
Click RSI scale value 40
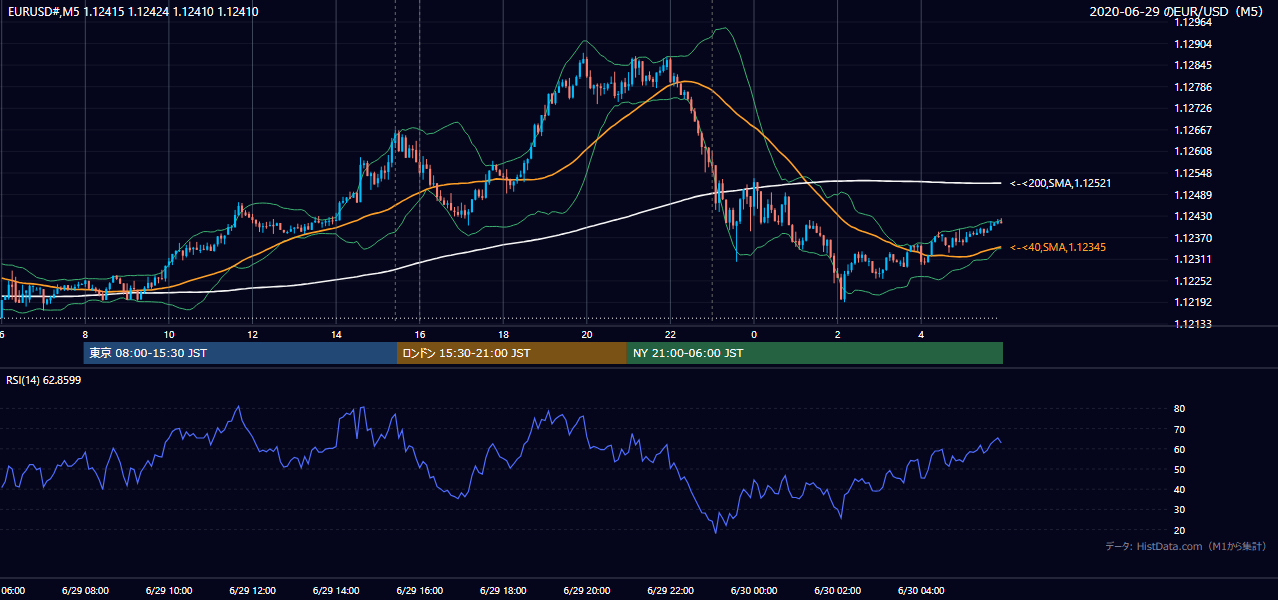[x=1179, y=489]
